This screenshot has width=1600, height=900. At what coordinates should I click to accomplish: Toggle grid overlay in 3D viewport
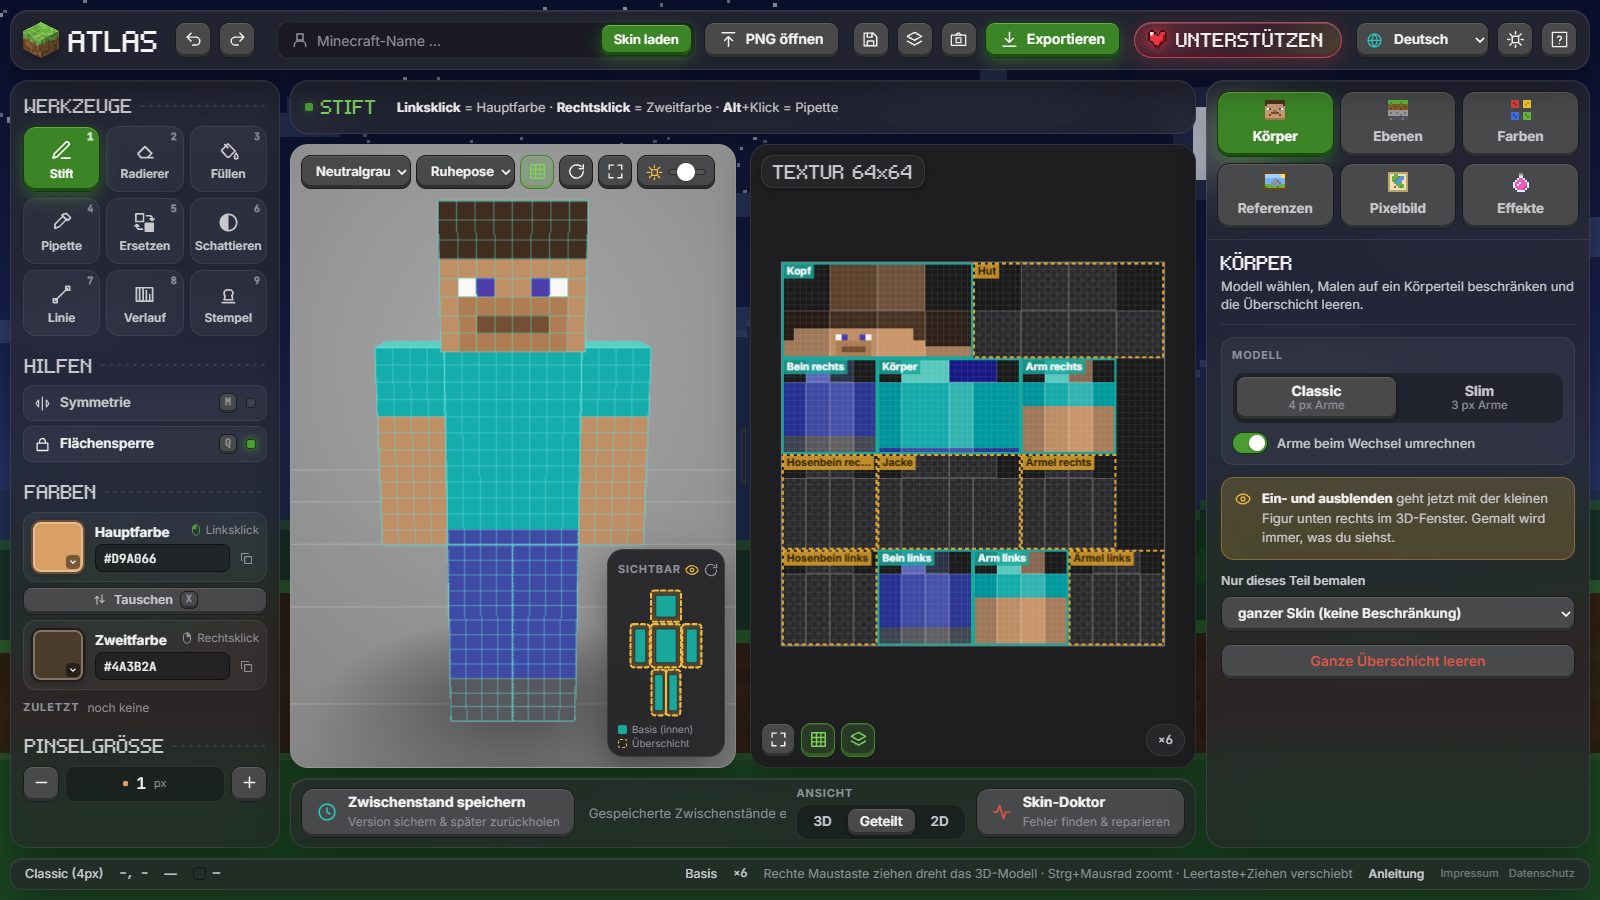(537, 172)
